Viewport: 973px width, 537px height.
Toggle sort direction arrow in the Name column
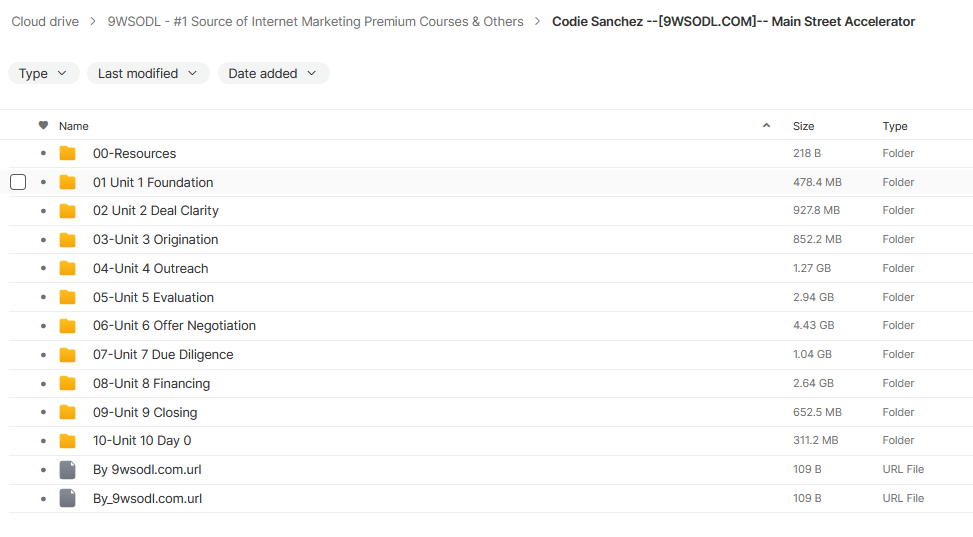point(767,126)
